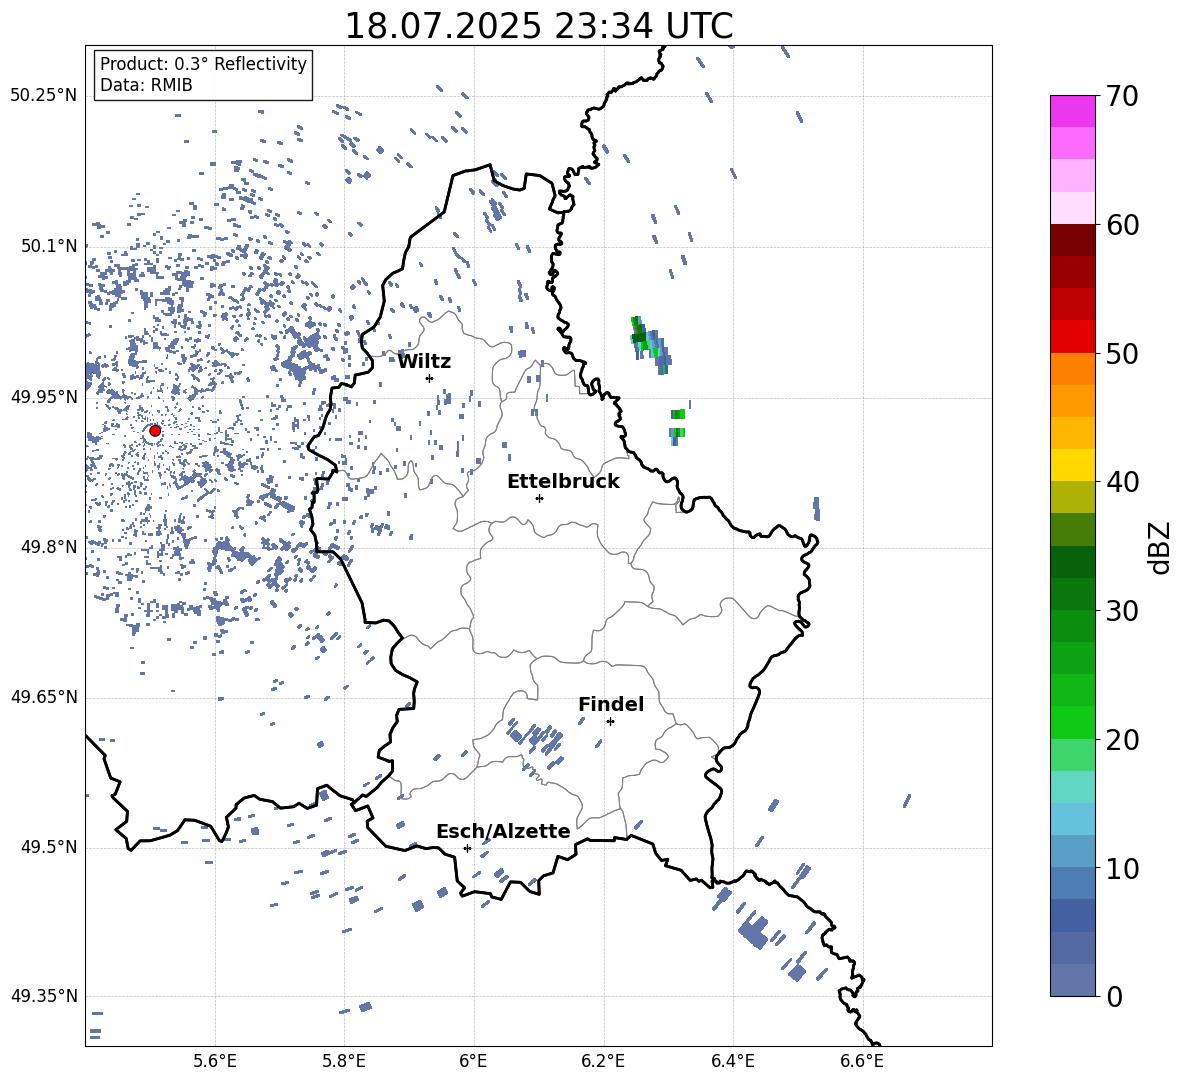Click the colorbar 50 tick label
The width and height of the screenshot is (1184, 1081).
pyautogui.click(x=1122, y=353)
